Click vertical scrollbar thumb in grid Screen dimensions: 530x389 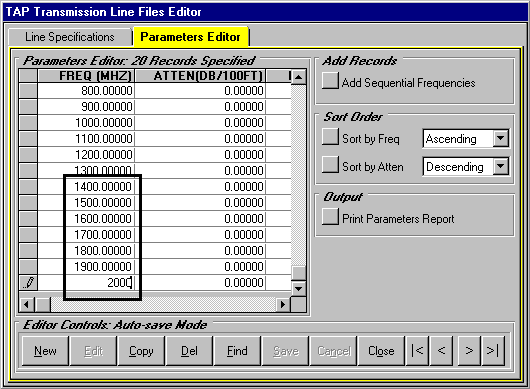pyautogui.click(x=298, y=273)
